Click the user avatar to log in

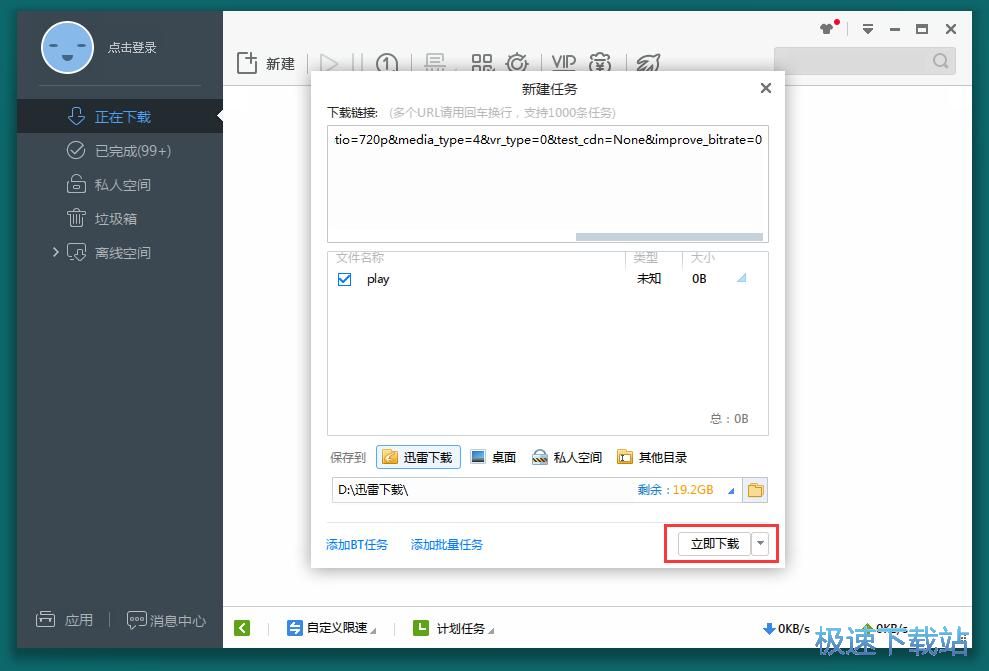[x=67, y=48]
